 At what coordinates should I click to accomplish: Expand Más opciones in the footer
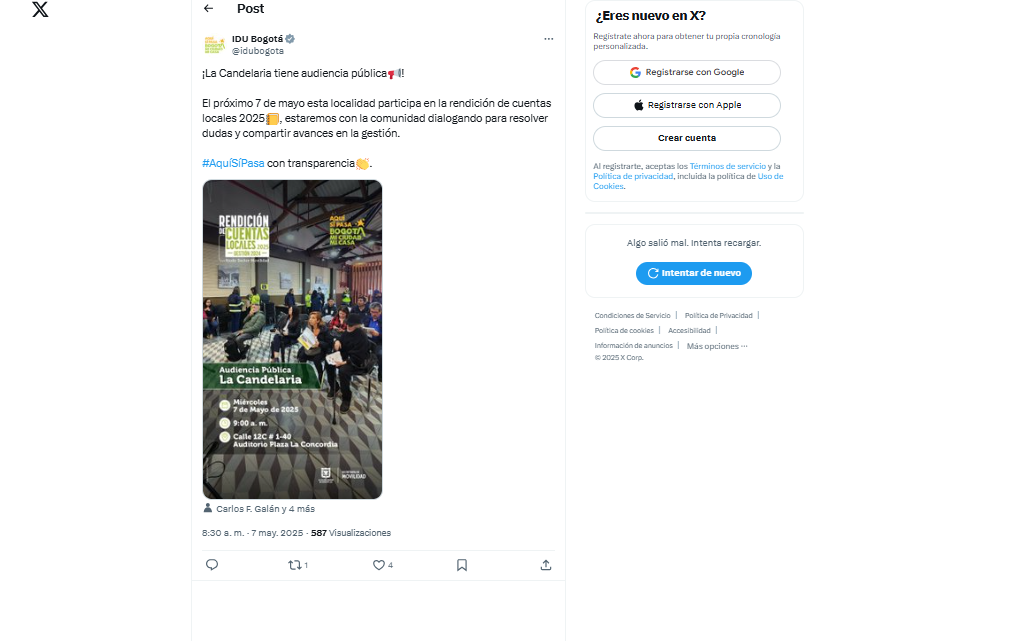click(x=717, y=346)
